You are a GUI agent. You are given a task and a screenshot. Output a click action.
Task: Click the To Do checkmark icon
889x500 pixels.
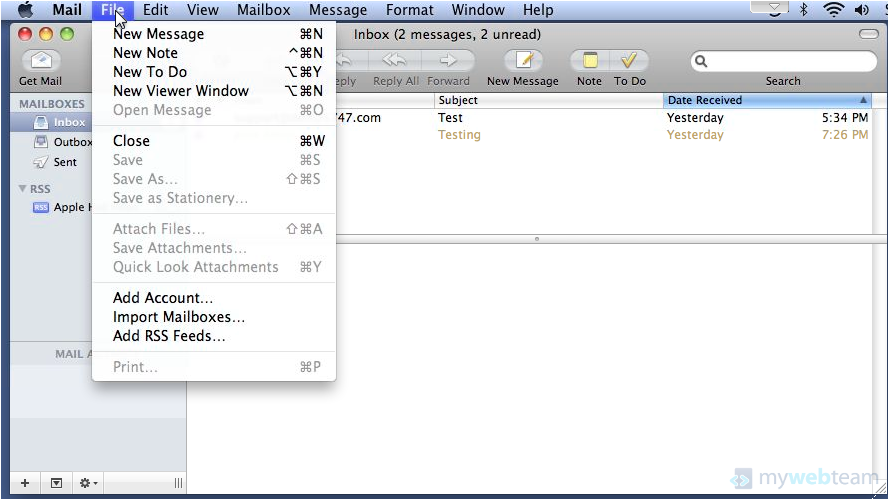point(630,62)
